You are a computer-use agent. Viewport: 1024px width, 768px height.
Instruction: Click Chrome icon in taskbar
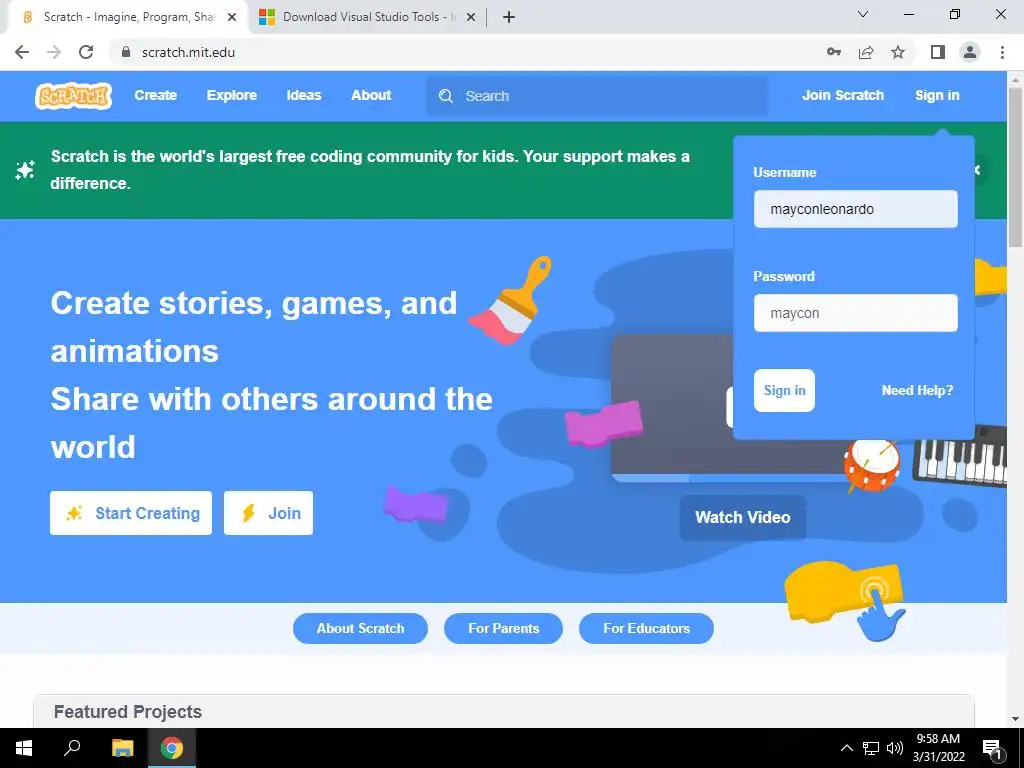point(172,748)
